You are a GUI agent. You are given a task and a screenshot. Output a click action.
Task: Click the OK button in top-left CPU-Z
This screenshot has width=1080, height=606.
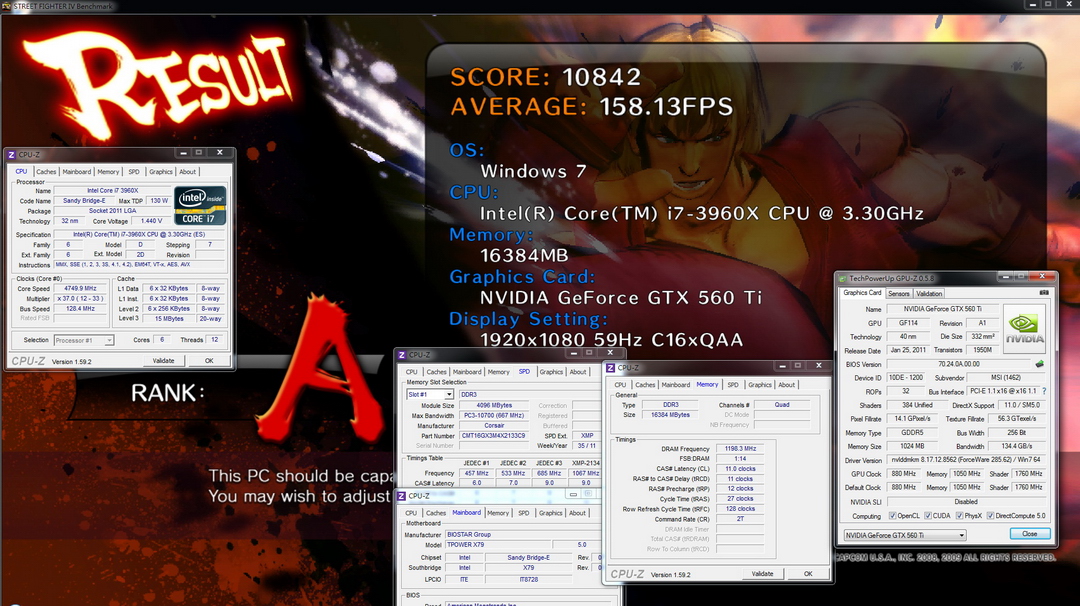[209, 361]
